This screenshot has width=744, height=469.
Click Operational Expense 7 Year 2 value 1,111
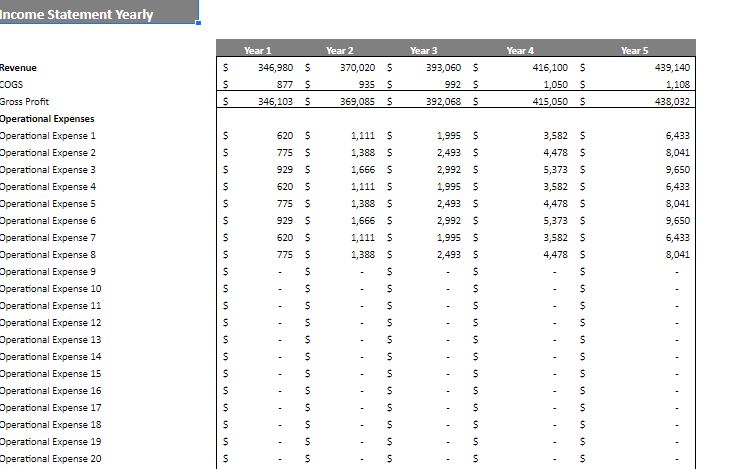tap(363, 238)
